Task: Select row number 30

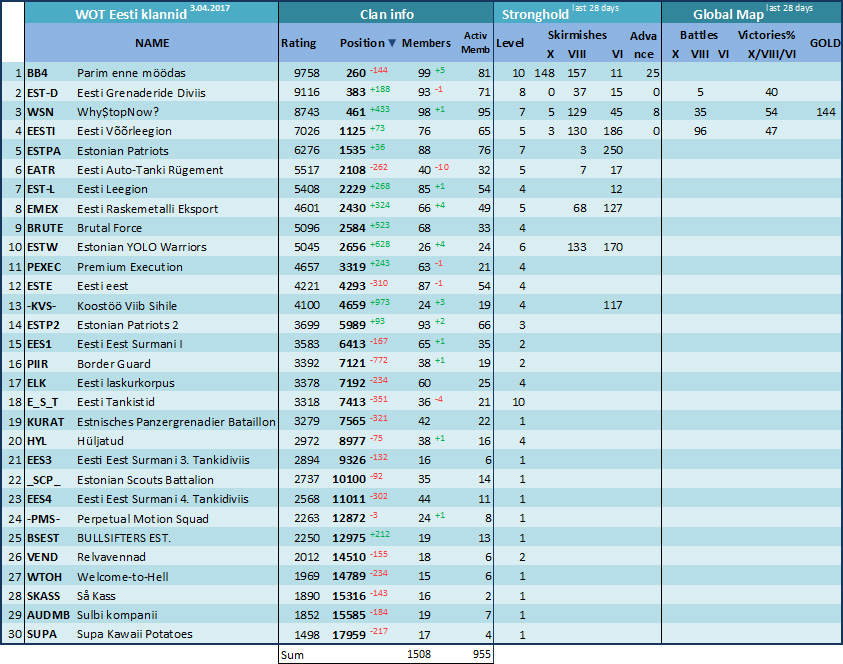Action: (x=15, y=634)
